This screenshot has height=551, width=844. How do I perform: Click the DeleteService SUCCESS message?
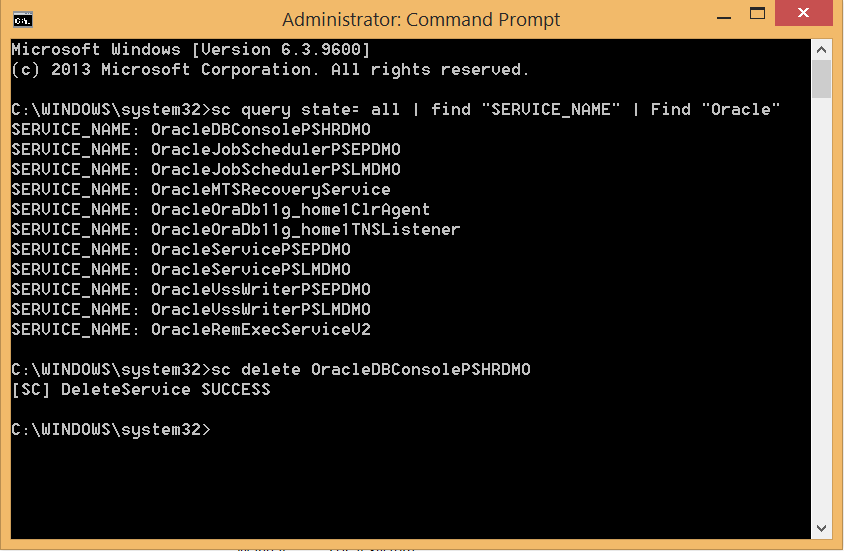141,390
